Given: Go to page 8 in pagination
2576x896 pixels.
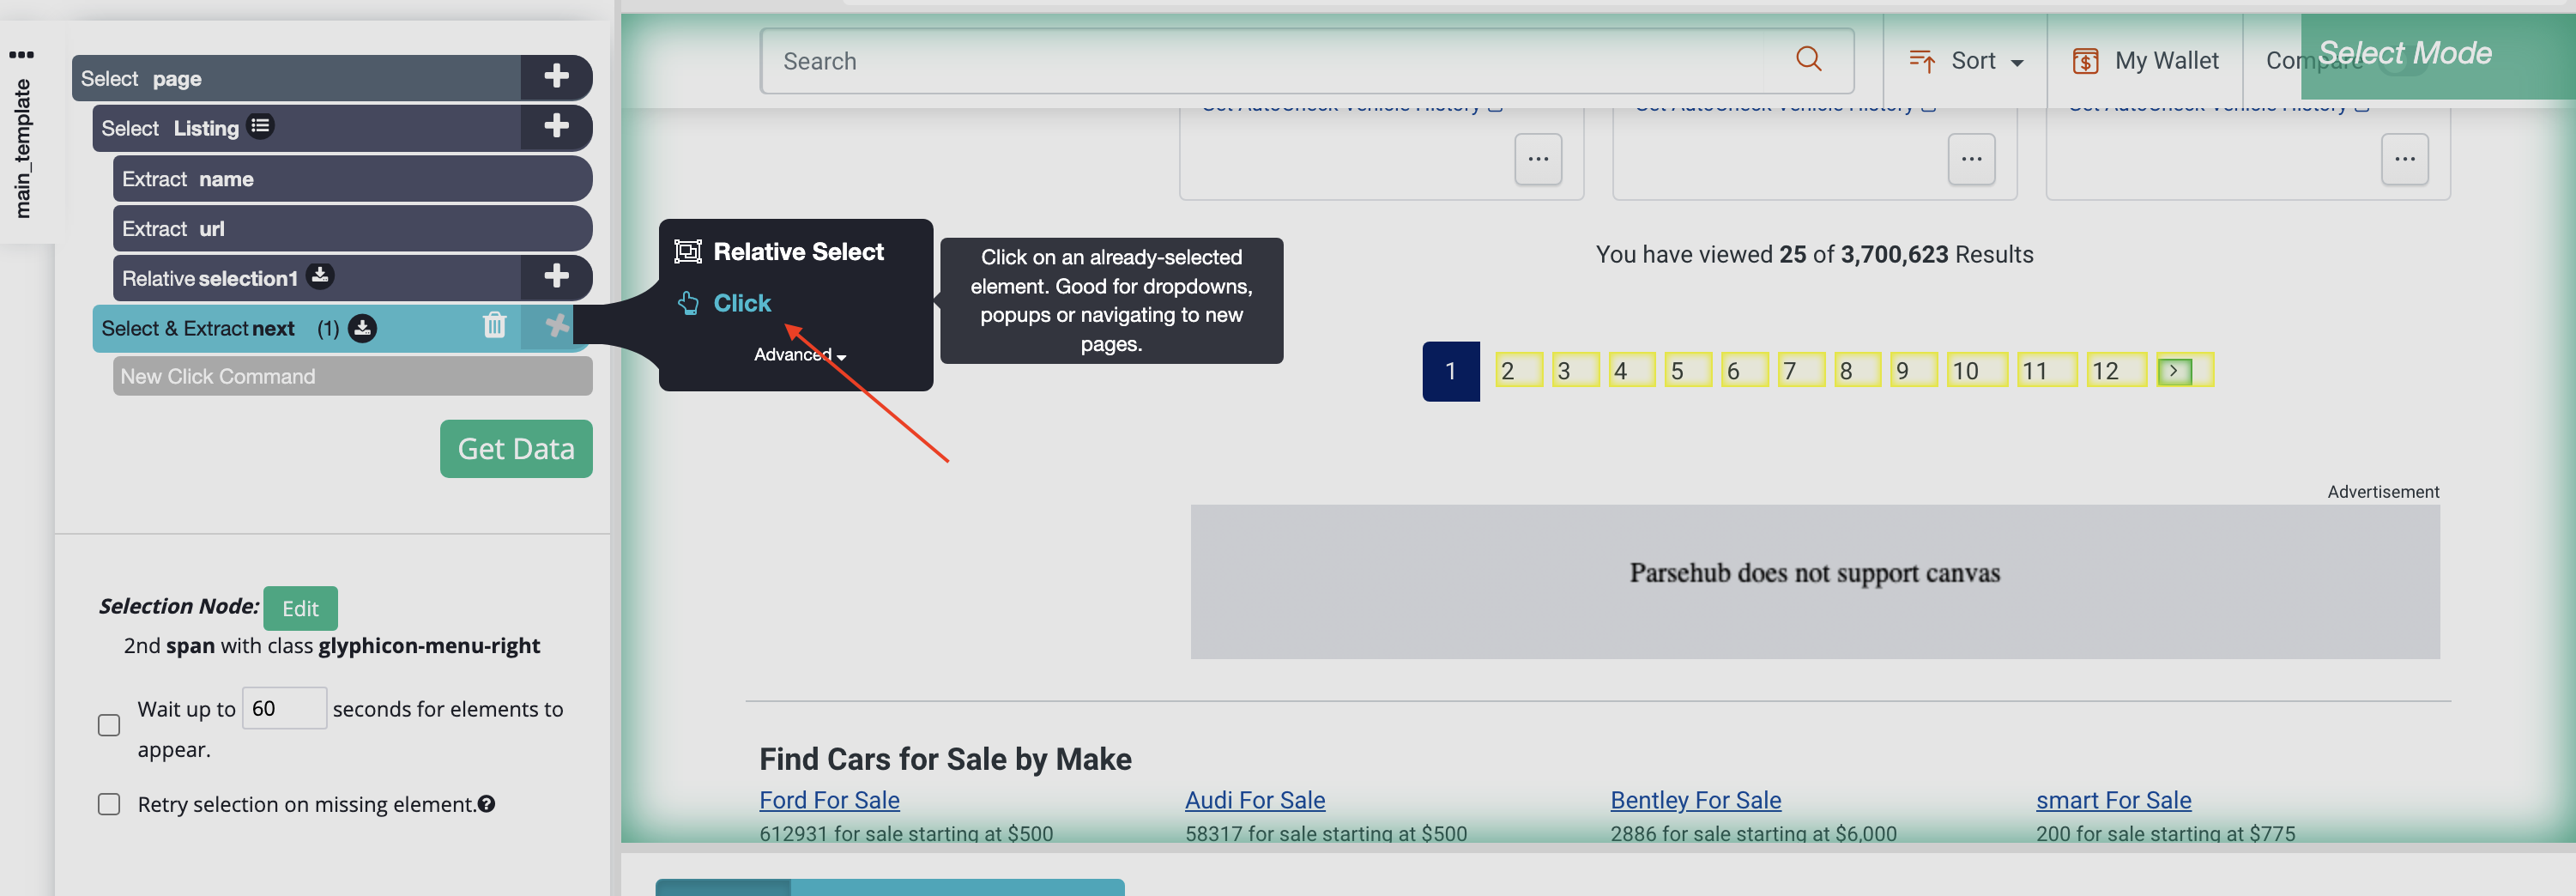Looking at the screenshot, I should [1857, 371].
